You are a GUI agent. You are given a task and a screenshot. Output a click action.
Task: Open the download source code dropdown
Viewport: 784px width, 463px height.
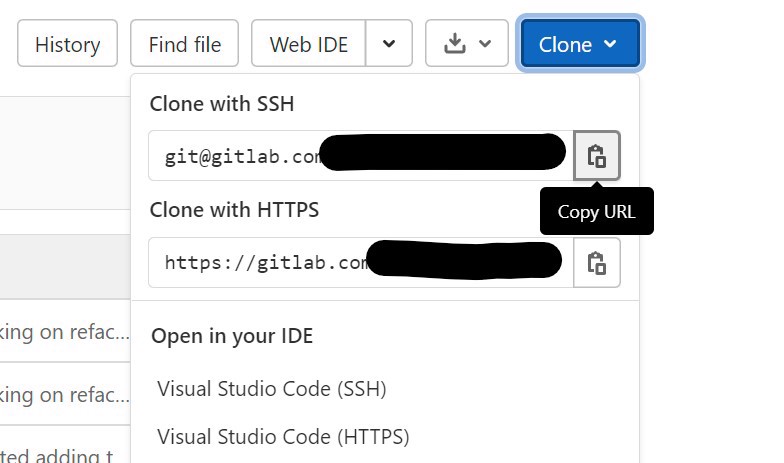point(467,44)
